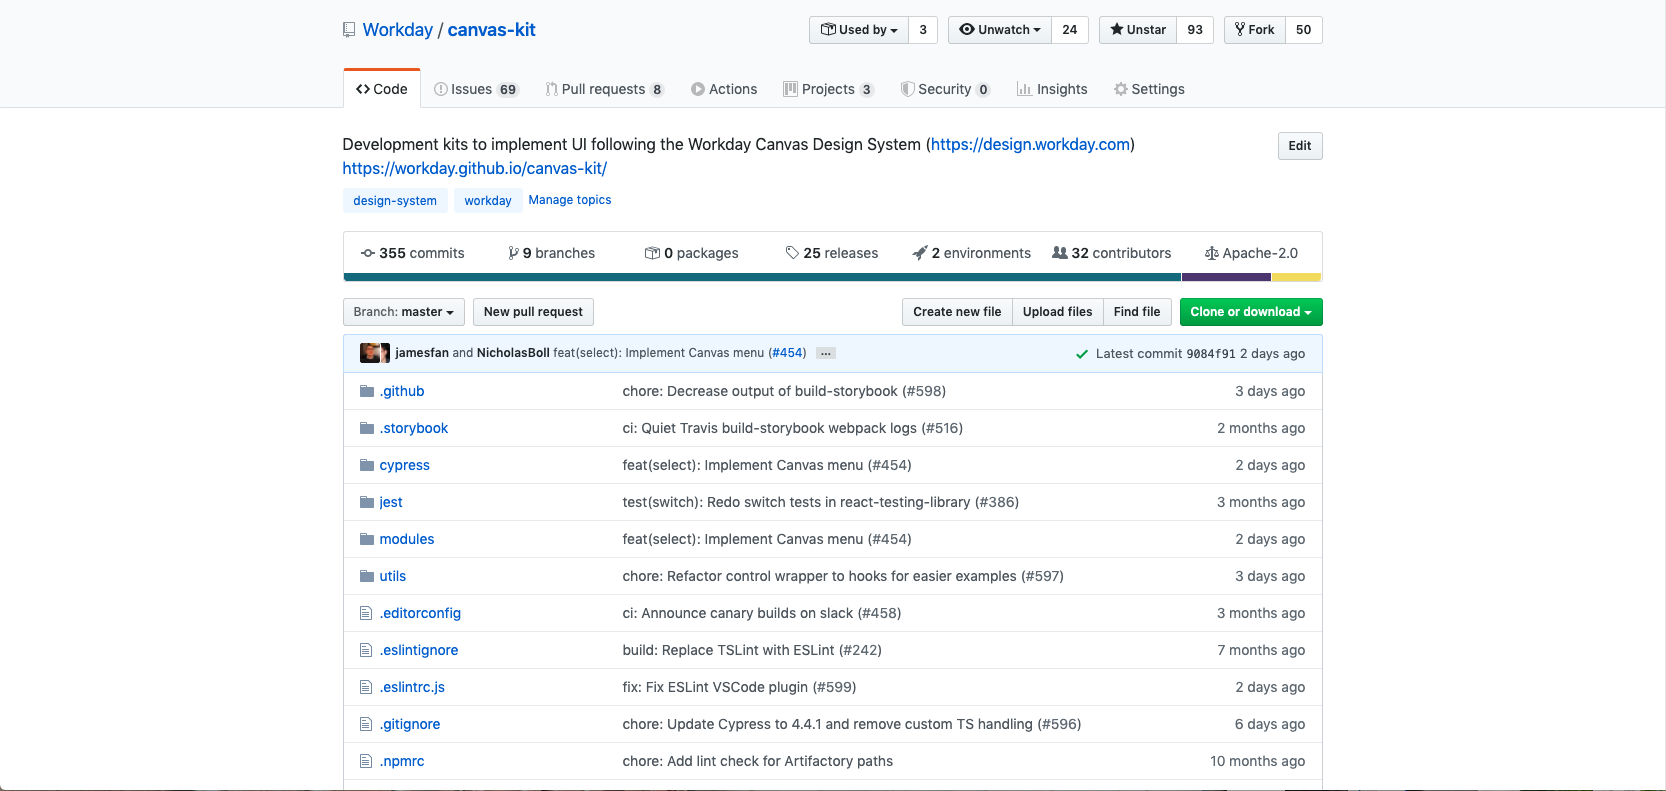Open commit 'Add lint check for Artifactory paths'
1666x791 pixels.
[757, 761]
